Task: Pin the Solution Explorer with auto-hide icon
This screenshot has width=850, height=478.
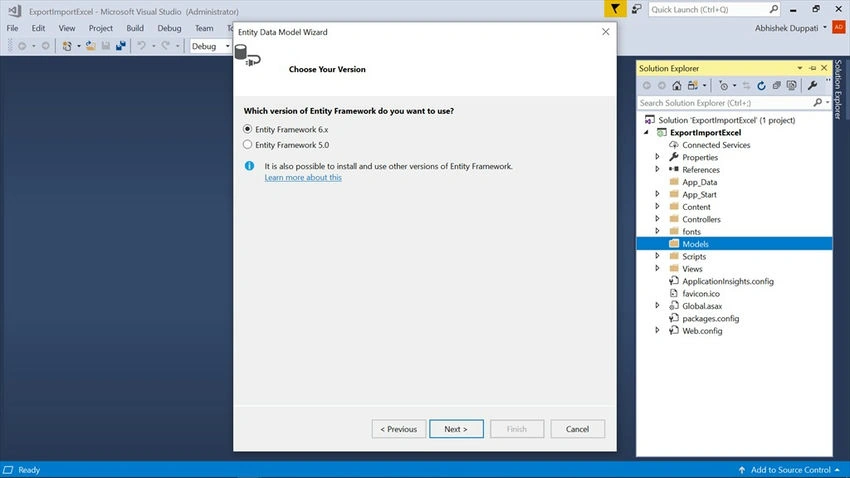Action: tap(812, 68)
